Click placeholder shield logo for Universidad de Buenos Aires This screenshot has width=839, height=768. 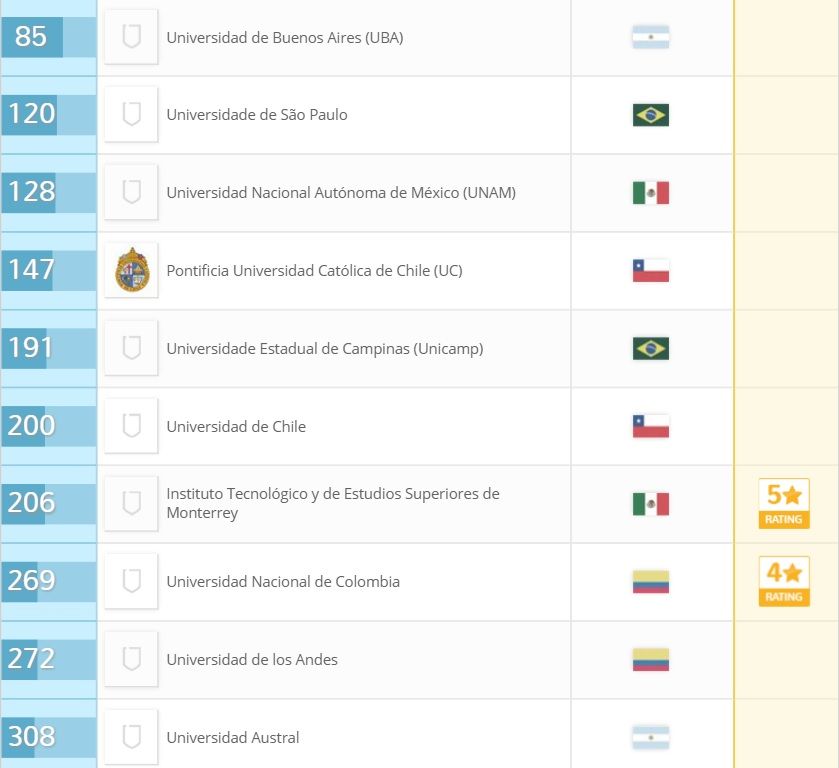[131, 37]
